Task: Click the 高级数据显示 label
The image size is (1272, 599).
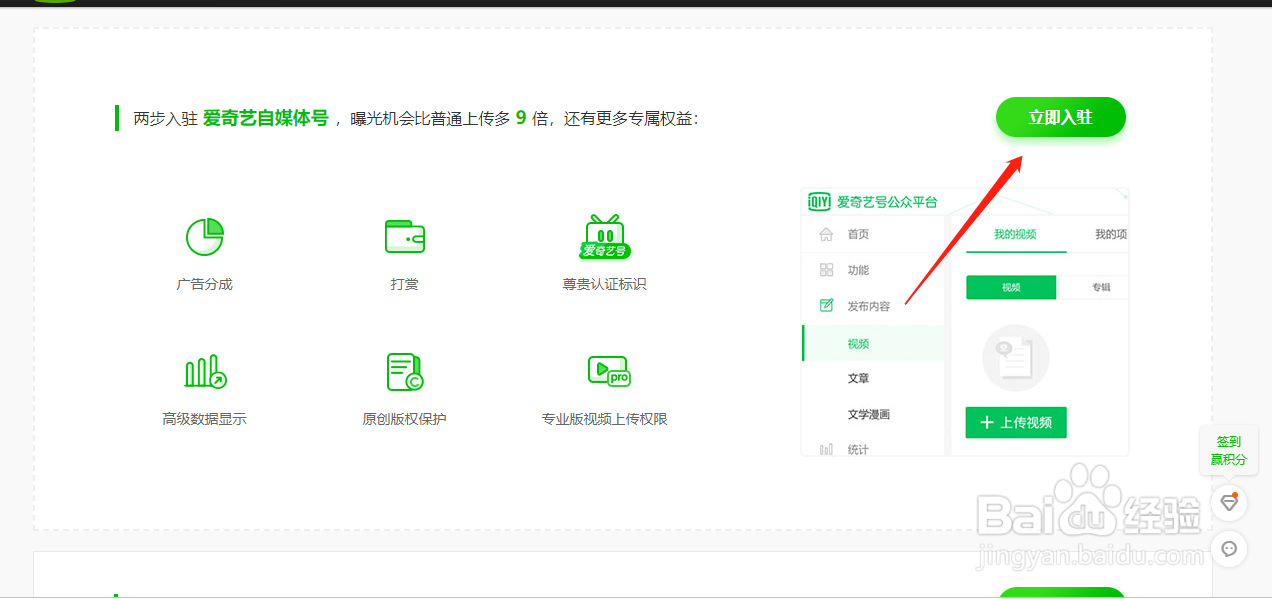Action: [x=204, y=419]
